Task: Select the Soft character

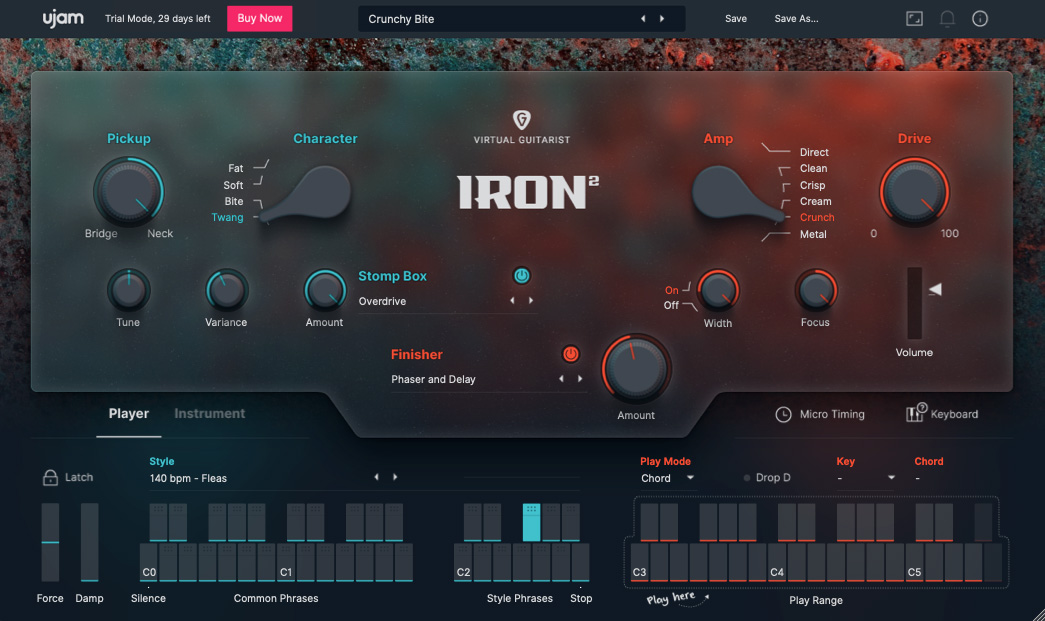Action: click(233, 185)
